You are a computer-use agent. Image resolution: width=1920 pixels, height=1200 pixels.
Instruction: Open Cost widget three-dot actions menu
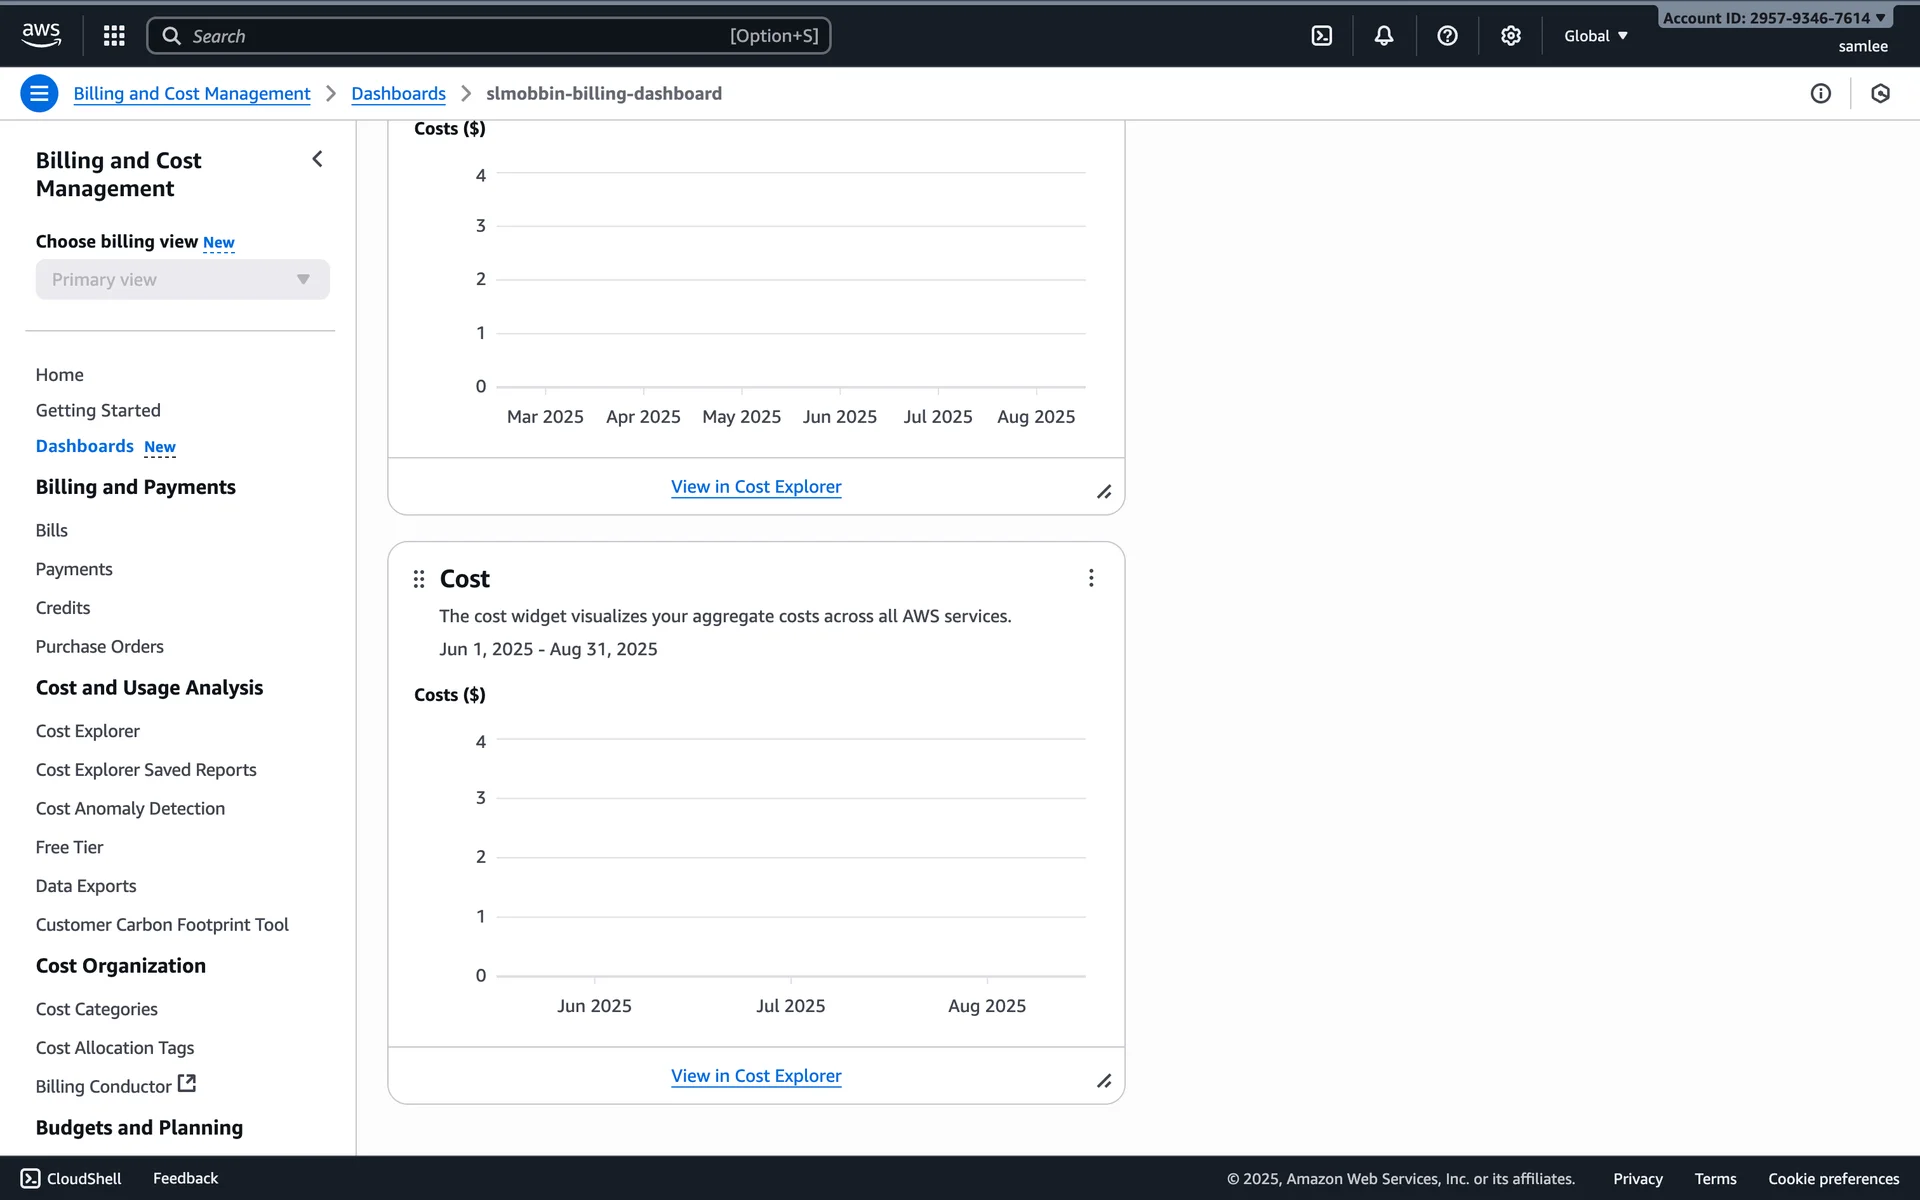point(1091,578)
